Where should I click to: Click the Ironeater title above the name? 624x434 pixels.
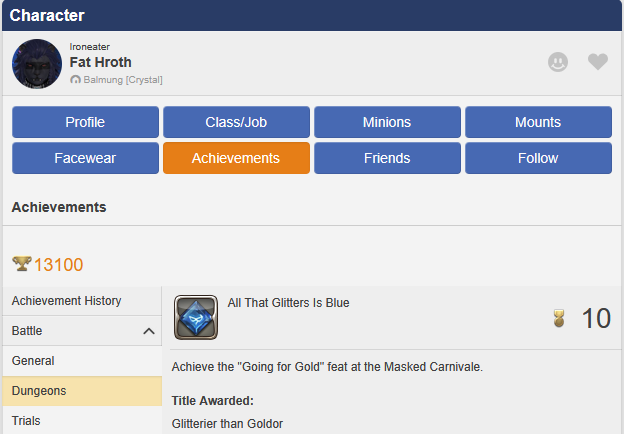coord(90,47)
